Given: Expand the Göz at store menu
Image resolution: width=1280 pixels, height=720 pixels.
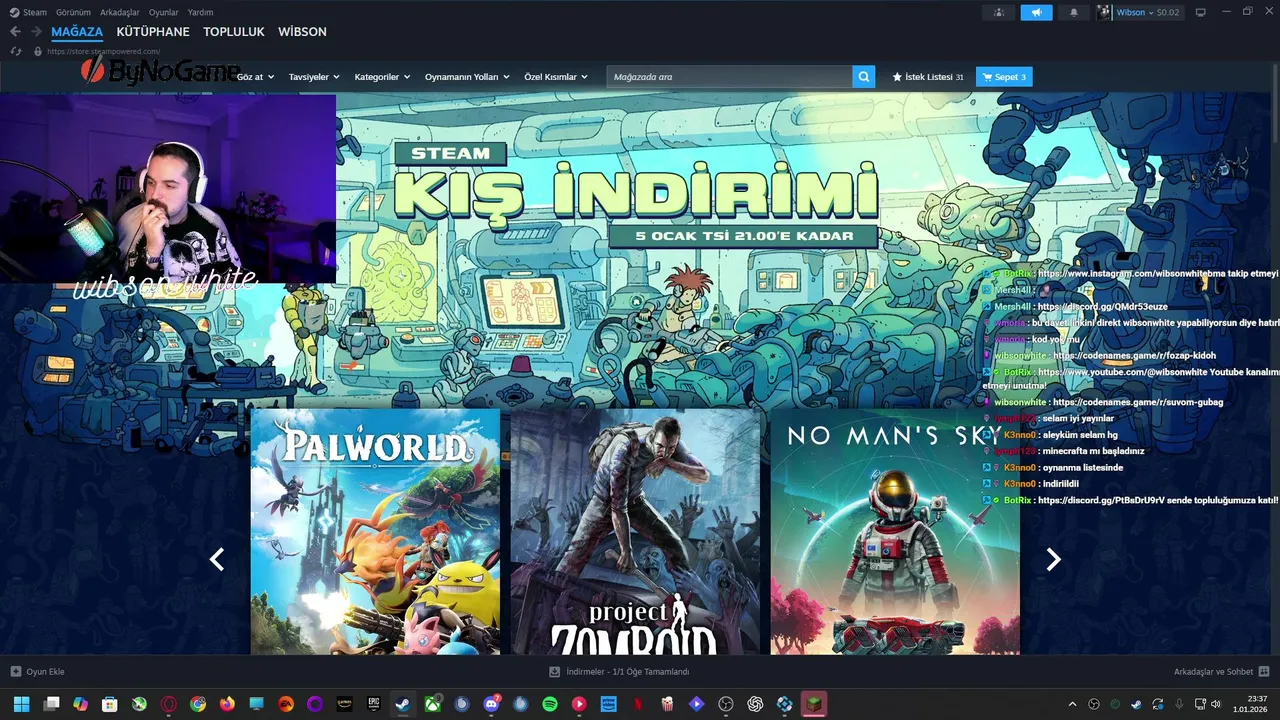Looking at the screenshot, I should 255,77.
